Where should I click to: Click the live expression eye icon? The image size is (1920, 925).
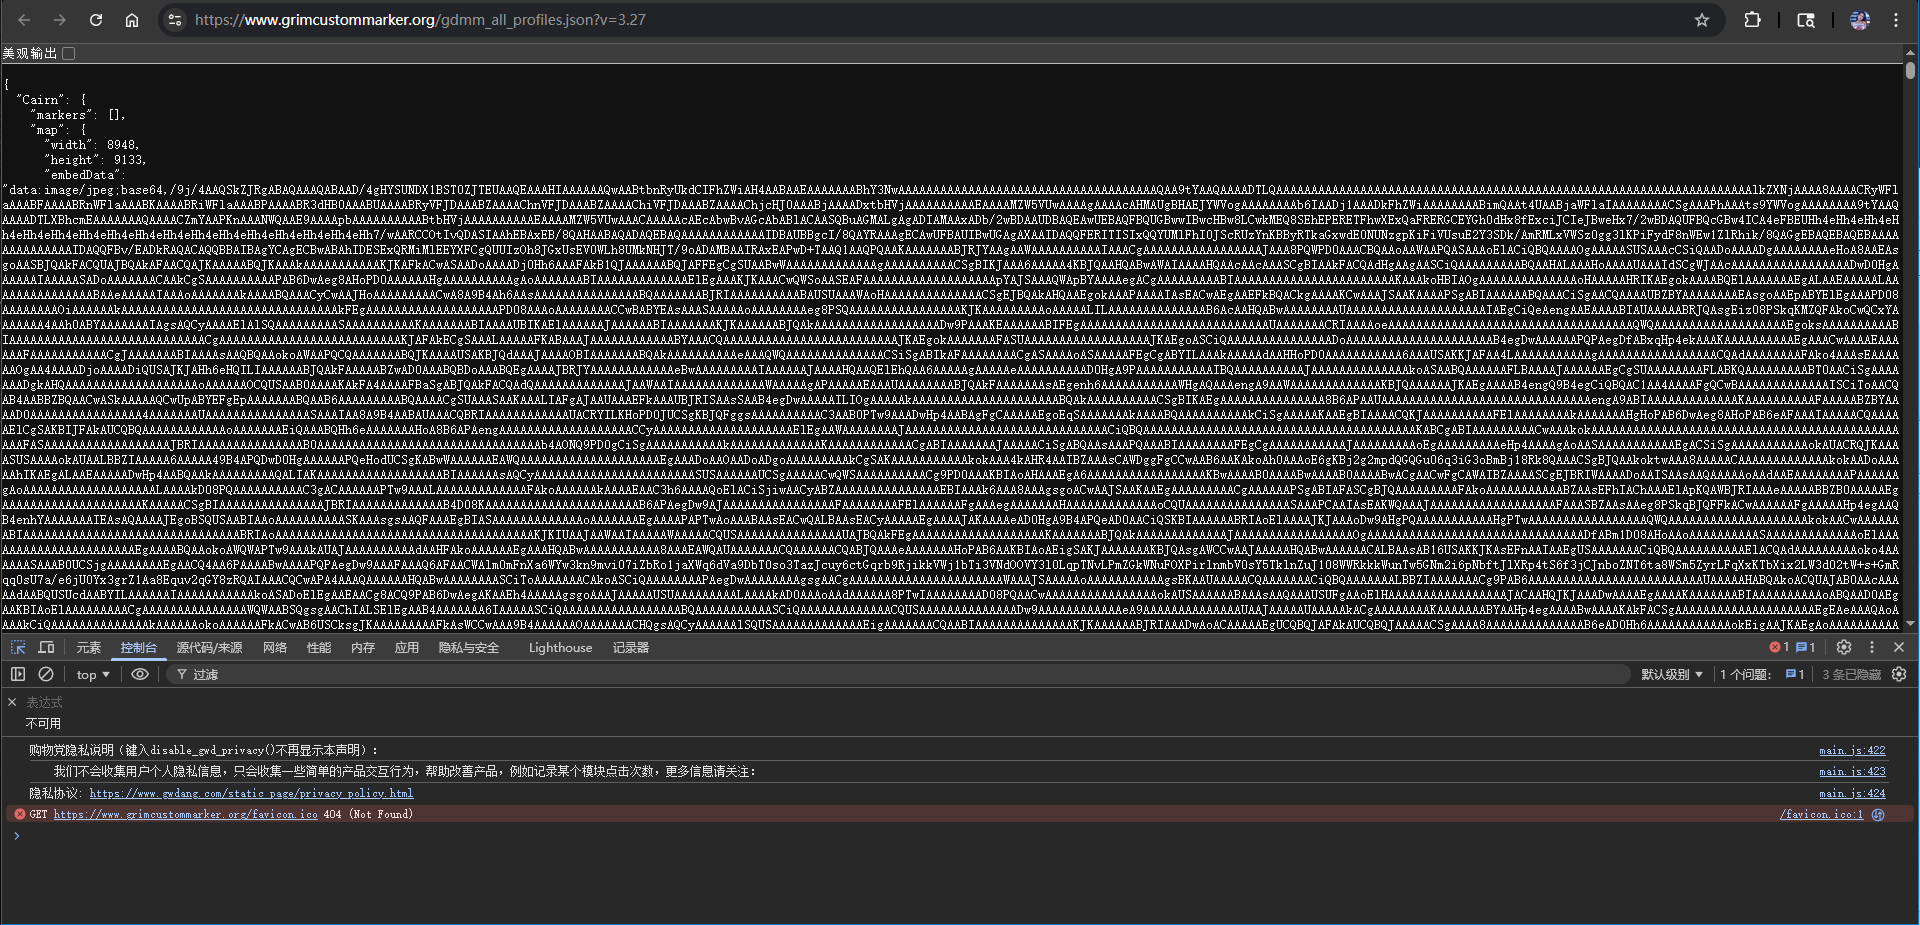click(x=140, y=674)
